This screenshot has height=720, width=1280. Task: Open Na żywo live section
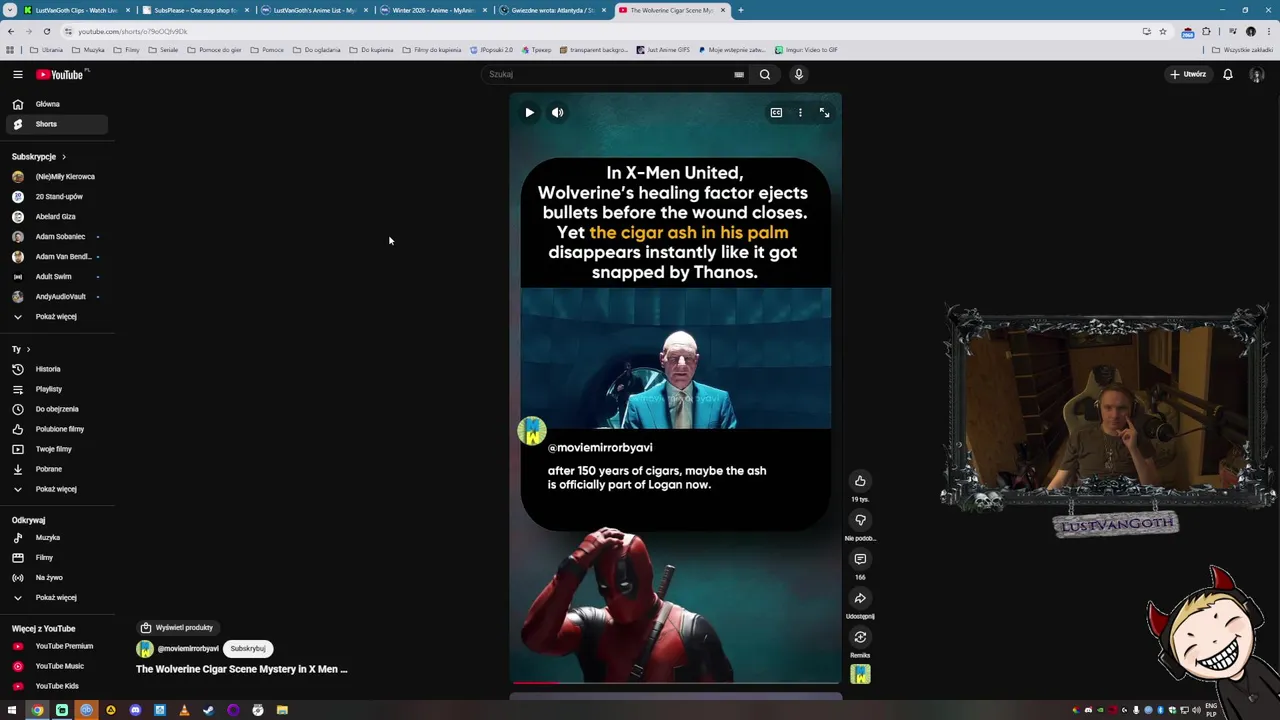click(56, 577)
